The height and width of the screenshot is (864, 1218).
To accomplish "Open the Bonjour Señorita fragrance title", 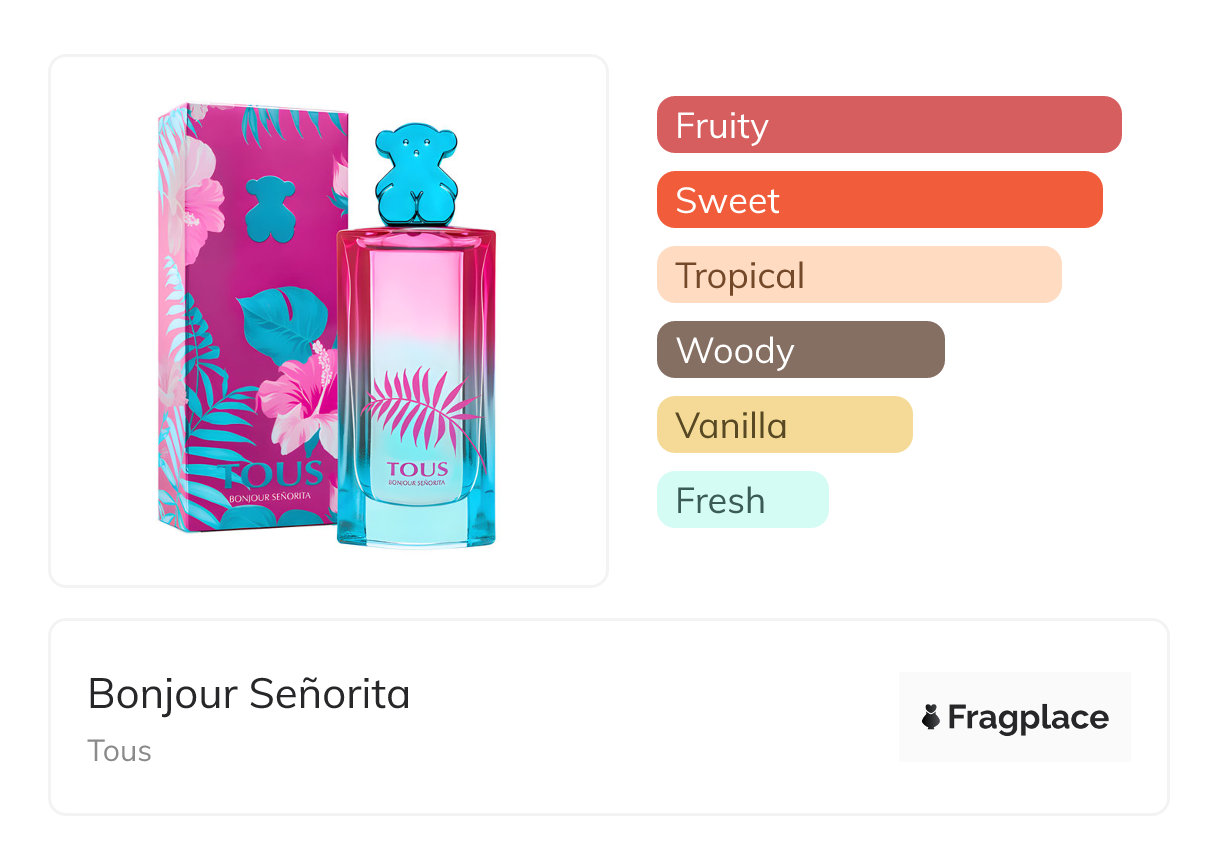I will 249,694.
